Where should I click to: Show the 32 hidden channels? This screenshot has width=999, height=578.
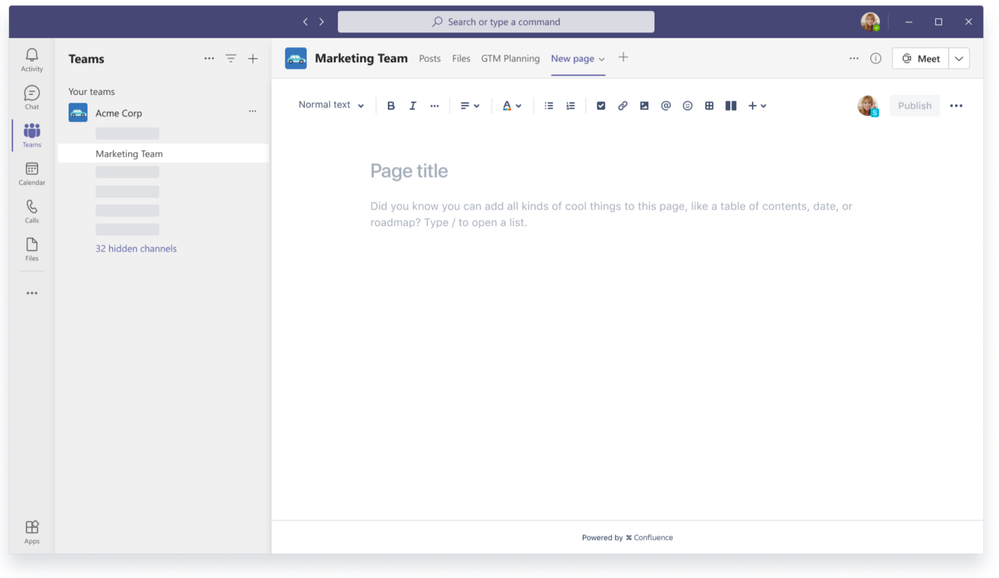point(136,249)
